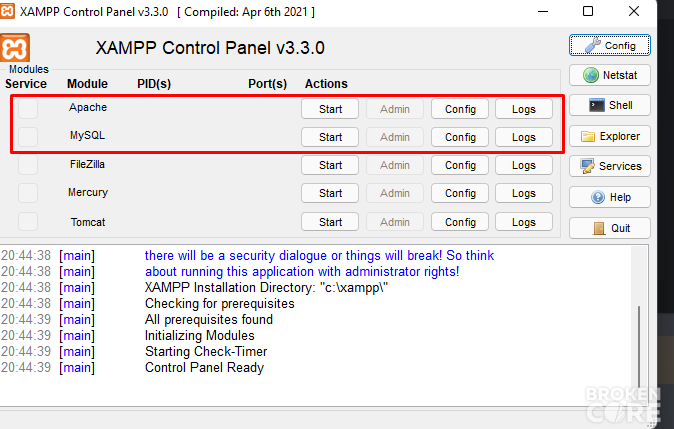Open Config for MySQL
The height and width of the screenshot is (429, 674).
460,137
